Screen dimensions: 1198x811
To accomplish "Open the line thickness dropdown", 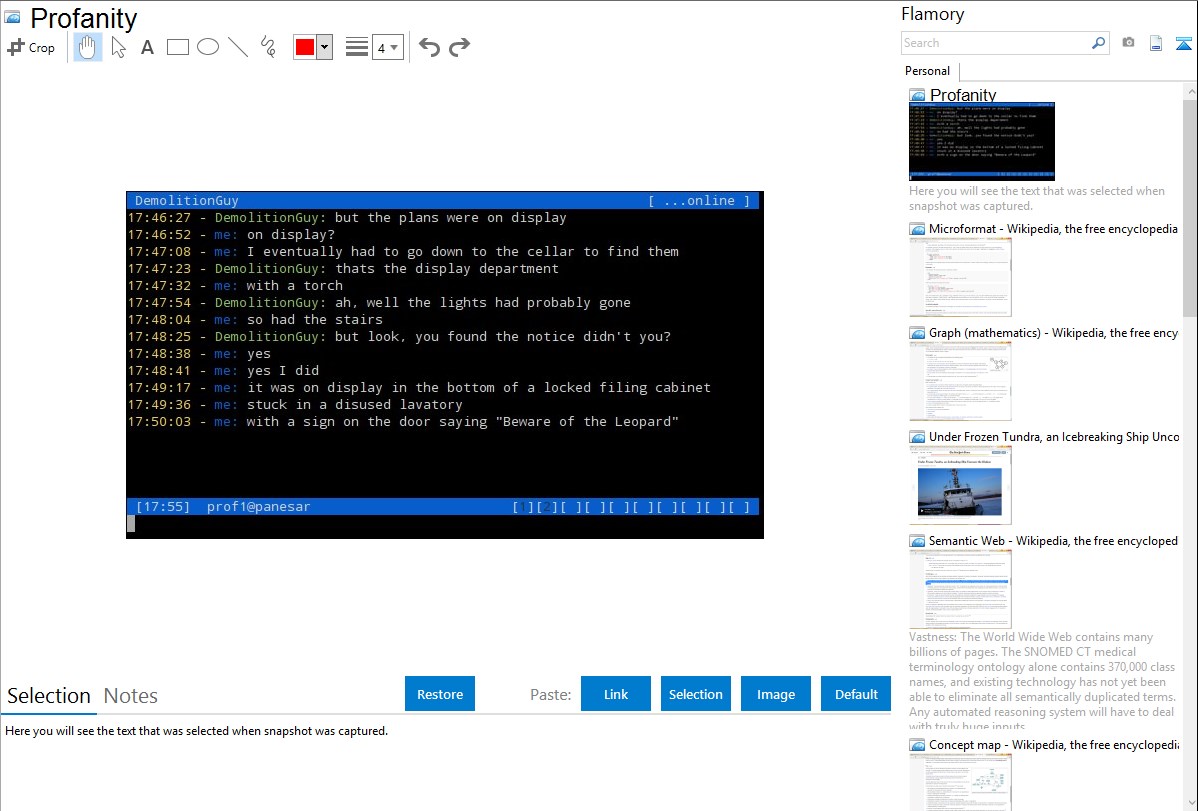I will (387, 47).
